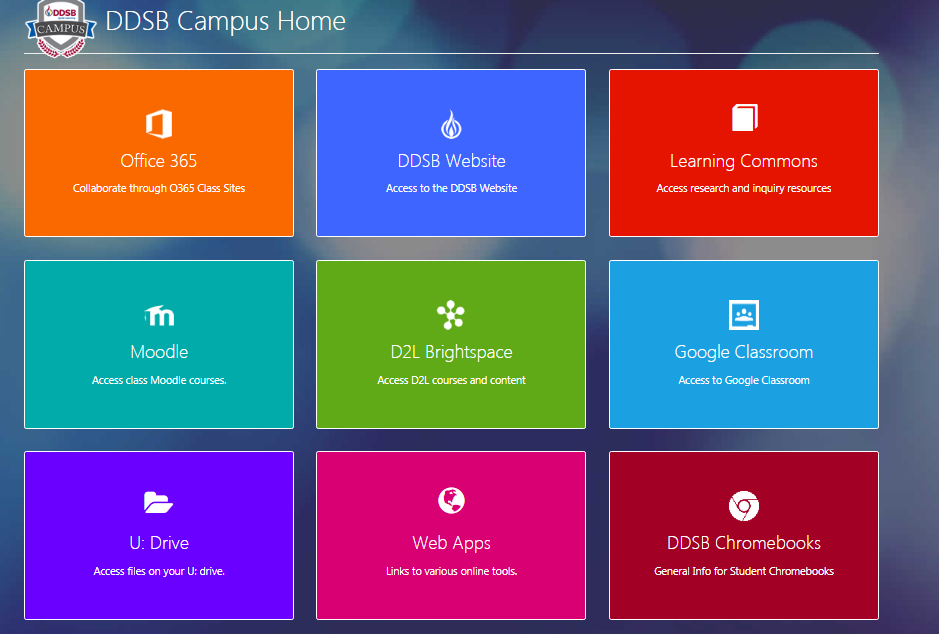The height and width of the screenshot is (634, 939).
Task: Click the Office 365 logo icon
Action: click(x=159, y=124)
